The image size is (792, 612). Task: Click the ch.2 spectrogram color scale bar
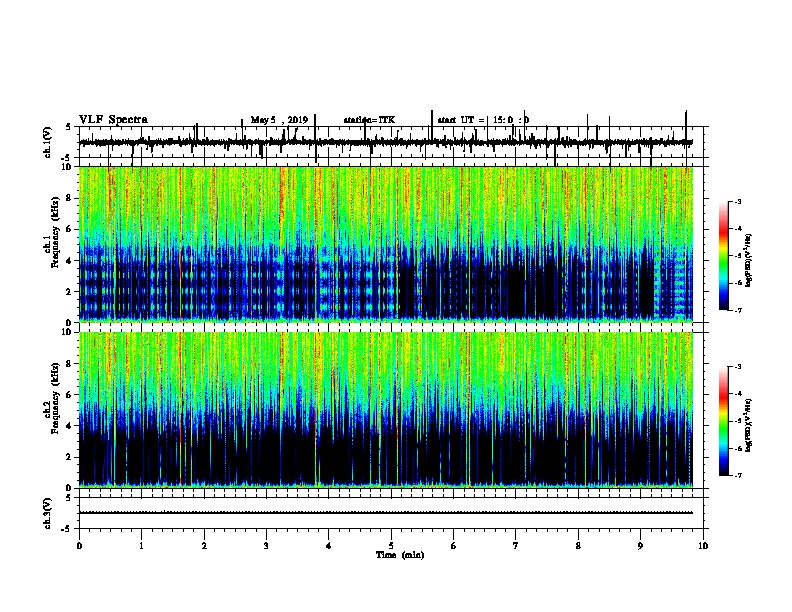723,421
